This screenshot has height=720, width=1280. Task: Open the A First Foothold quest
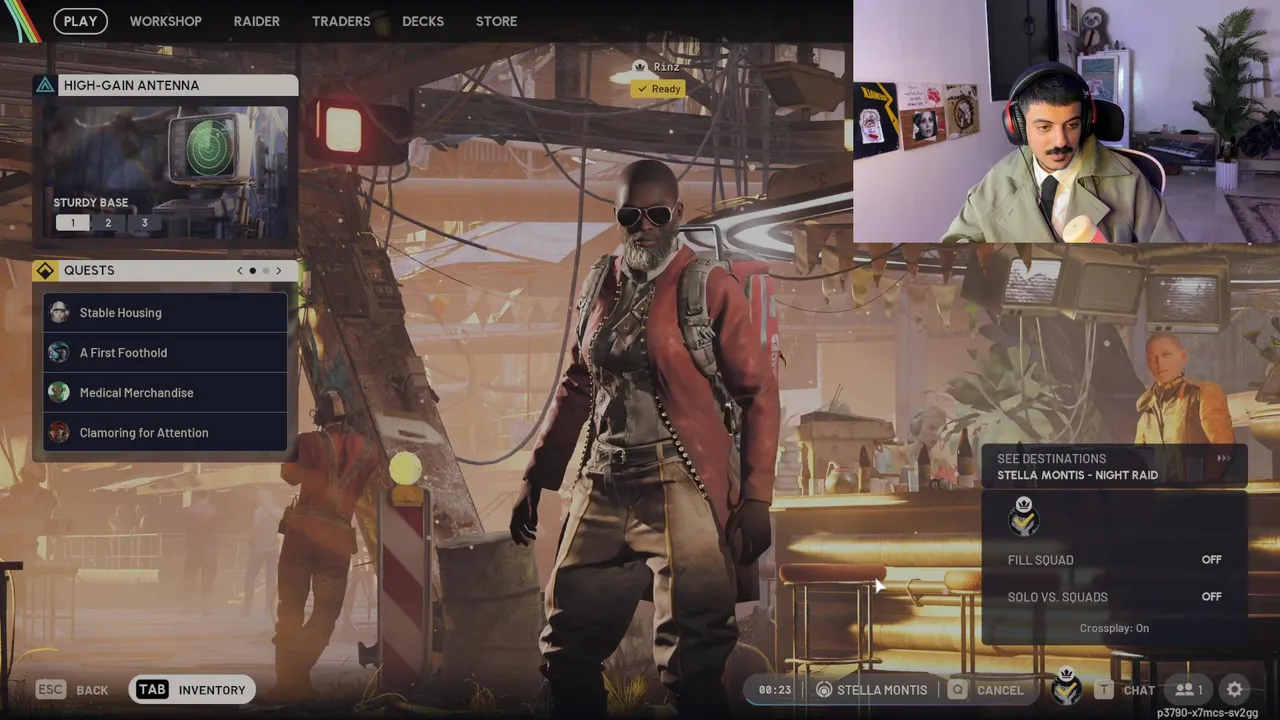(166, 353)
